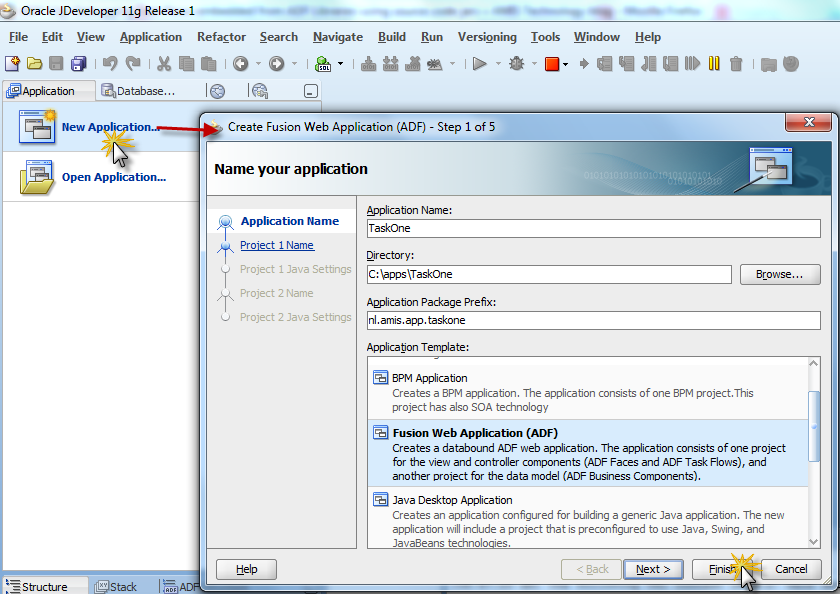The height and width of the screenshot is (594, 840).
Task: Click the Save All toolbar icon
Action: pos(78,64)
